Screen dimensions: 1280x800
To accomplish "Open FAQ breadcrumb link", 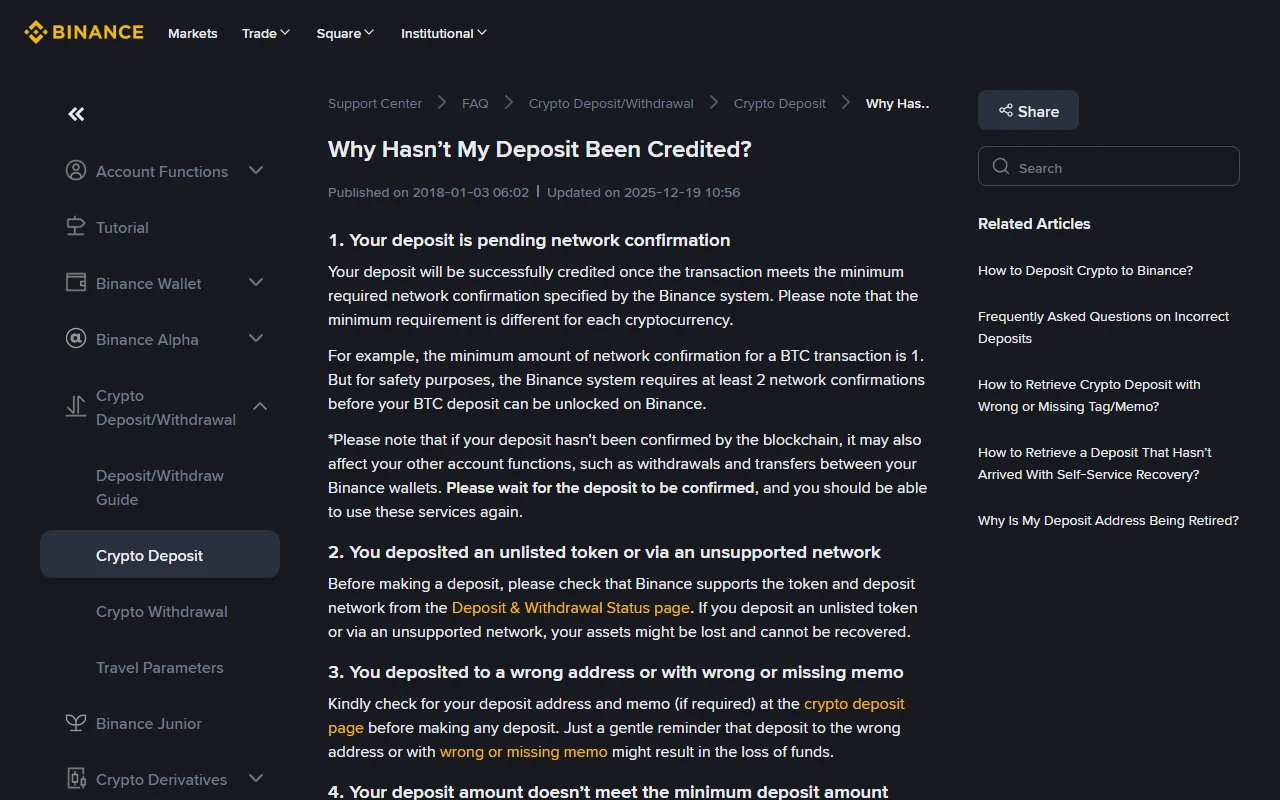I will (475, 103).
